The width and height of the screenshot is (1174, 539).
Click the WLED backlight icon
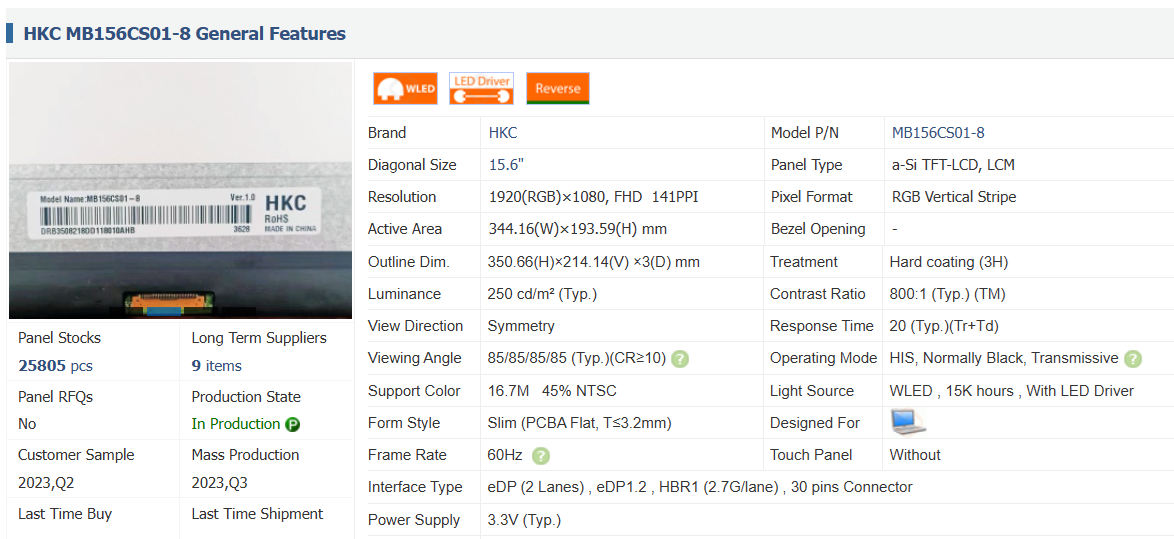click(405, 88)
